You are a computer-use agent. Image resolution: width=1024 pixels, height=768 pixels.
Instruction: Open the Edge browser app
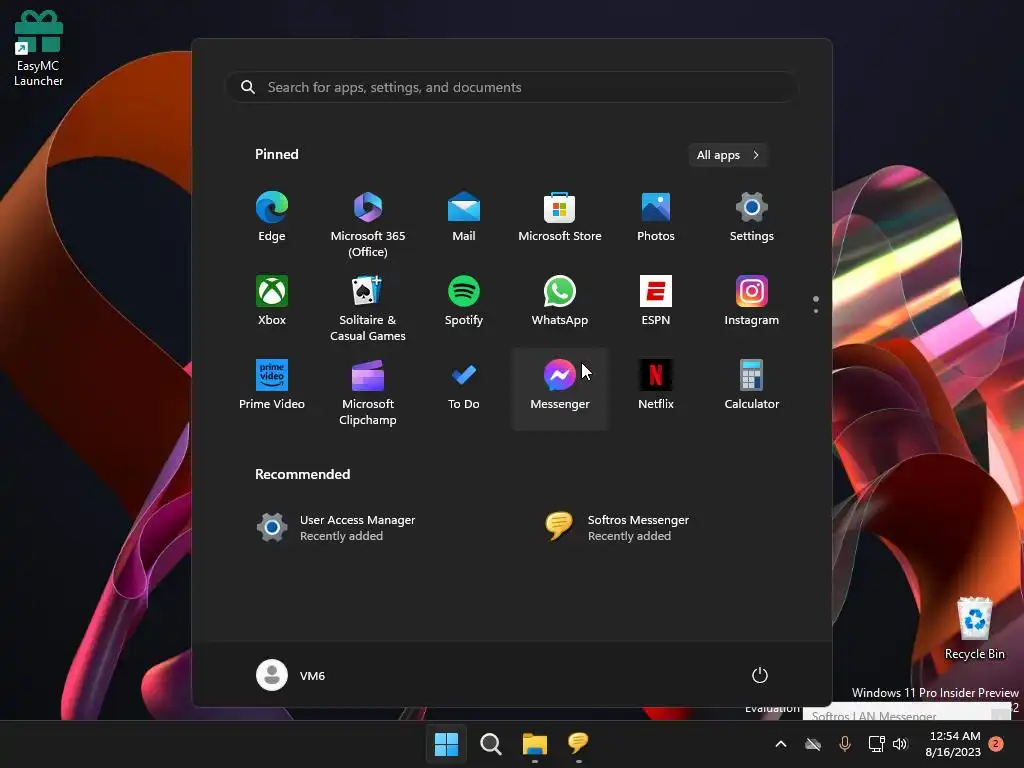(272, 217)
